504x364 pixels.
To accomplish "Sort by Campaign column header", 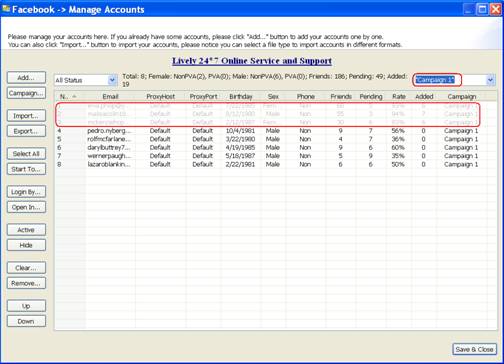I will click(462, 96).
